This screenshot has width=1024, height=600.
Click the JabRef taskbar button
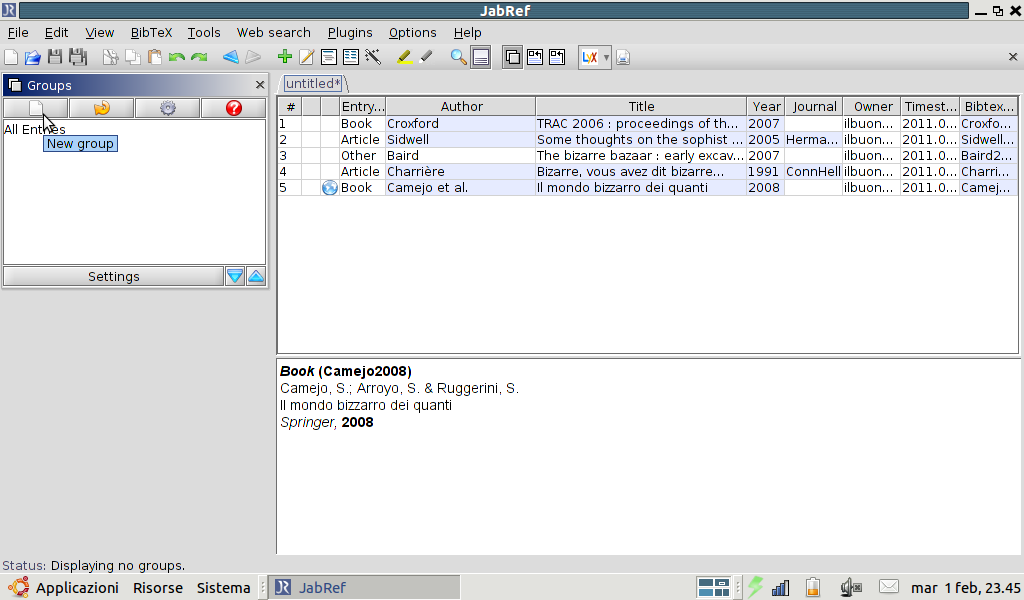pyautogui.click(x=364, y=588)
